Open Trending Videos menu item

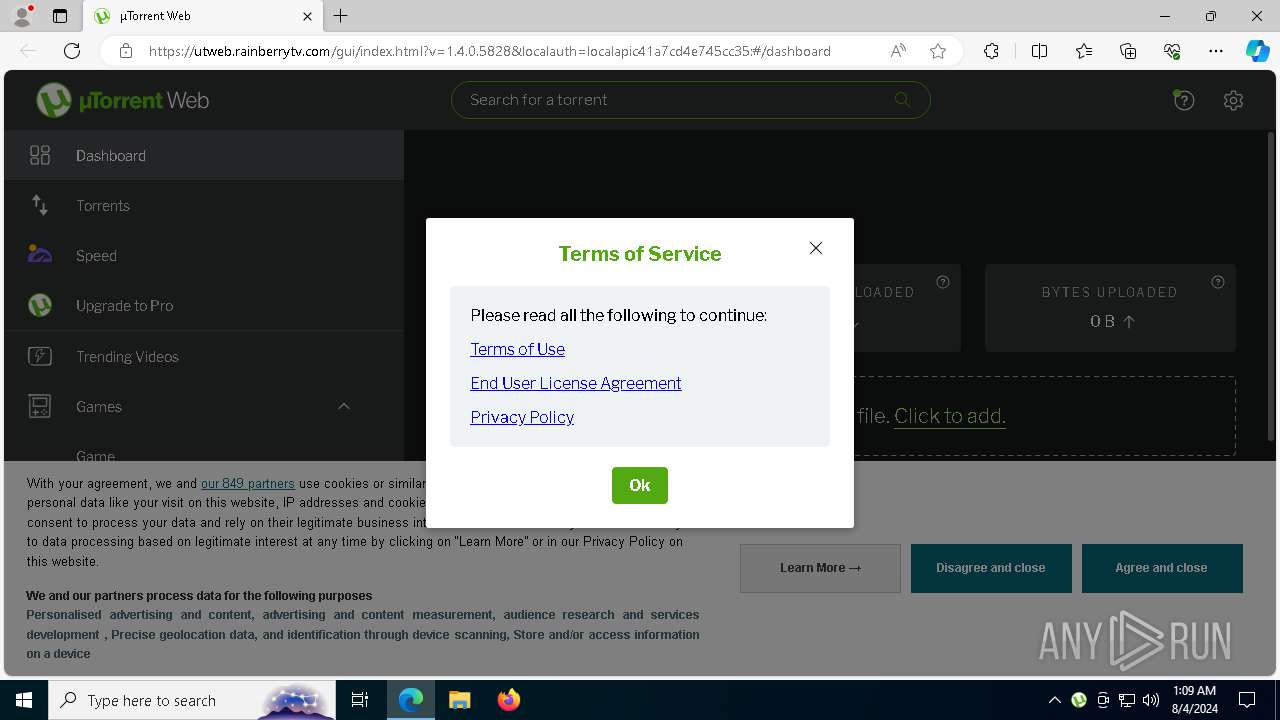(204, 356)
